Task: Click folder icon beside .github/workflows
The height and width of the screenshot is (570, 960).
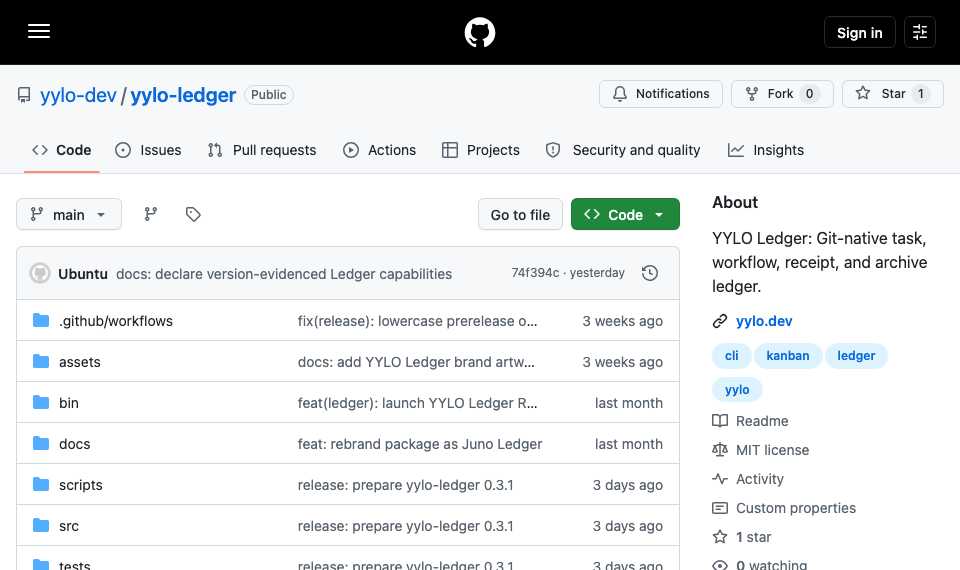Action: coord(41,320)
